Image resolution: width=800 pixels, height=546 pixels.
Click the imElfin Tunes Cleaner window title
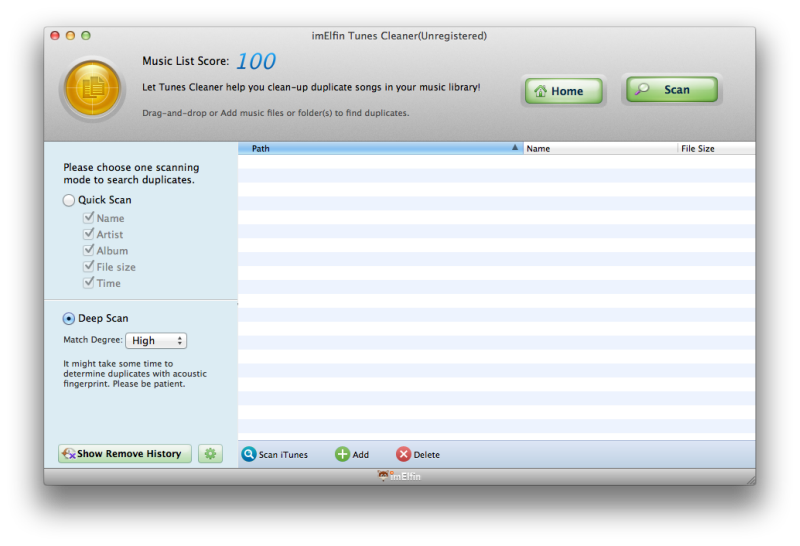pyautogui.click(x=399, y=36)
